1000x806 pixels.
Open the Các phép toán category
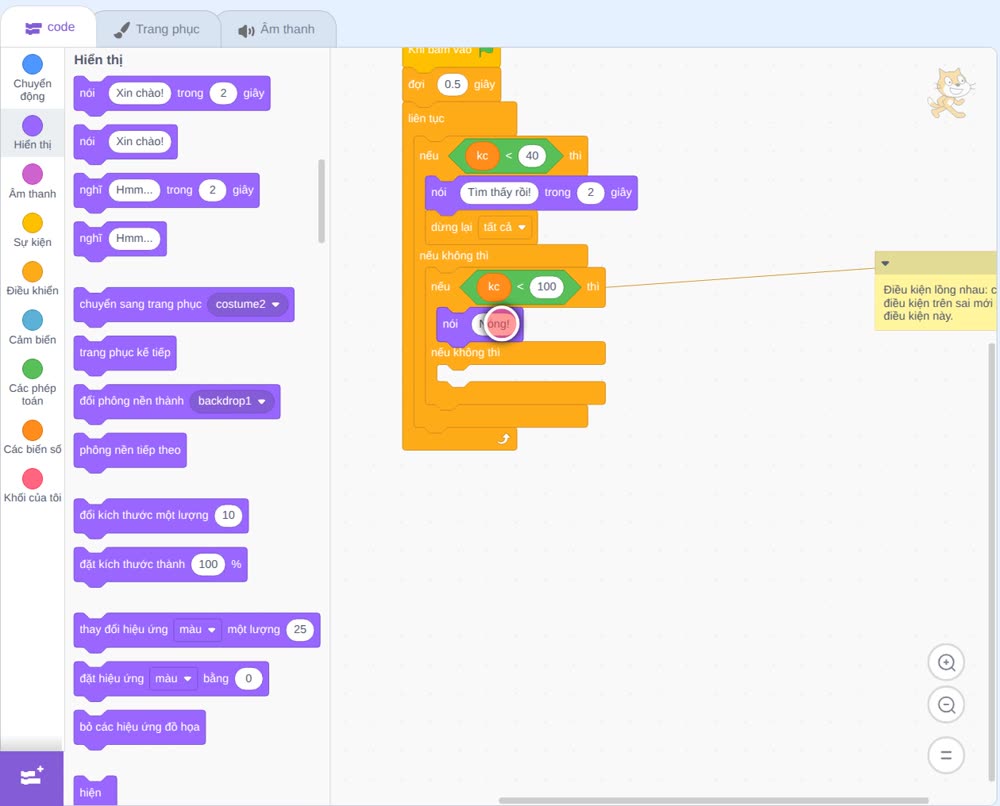click(33, 383)
